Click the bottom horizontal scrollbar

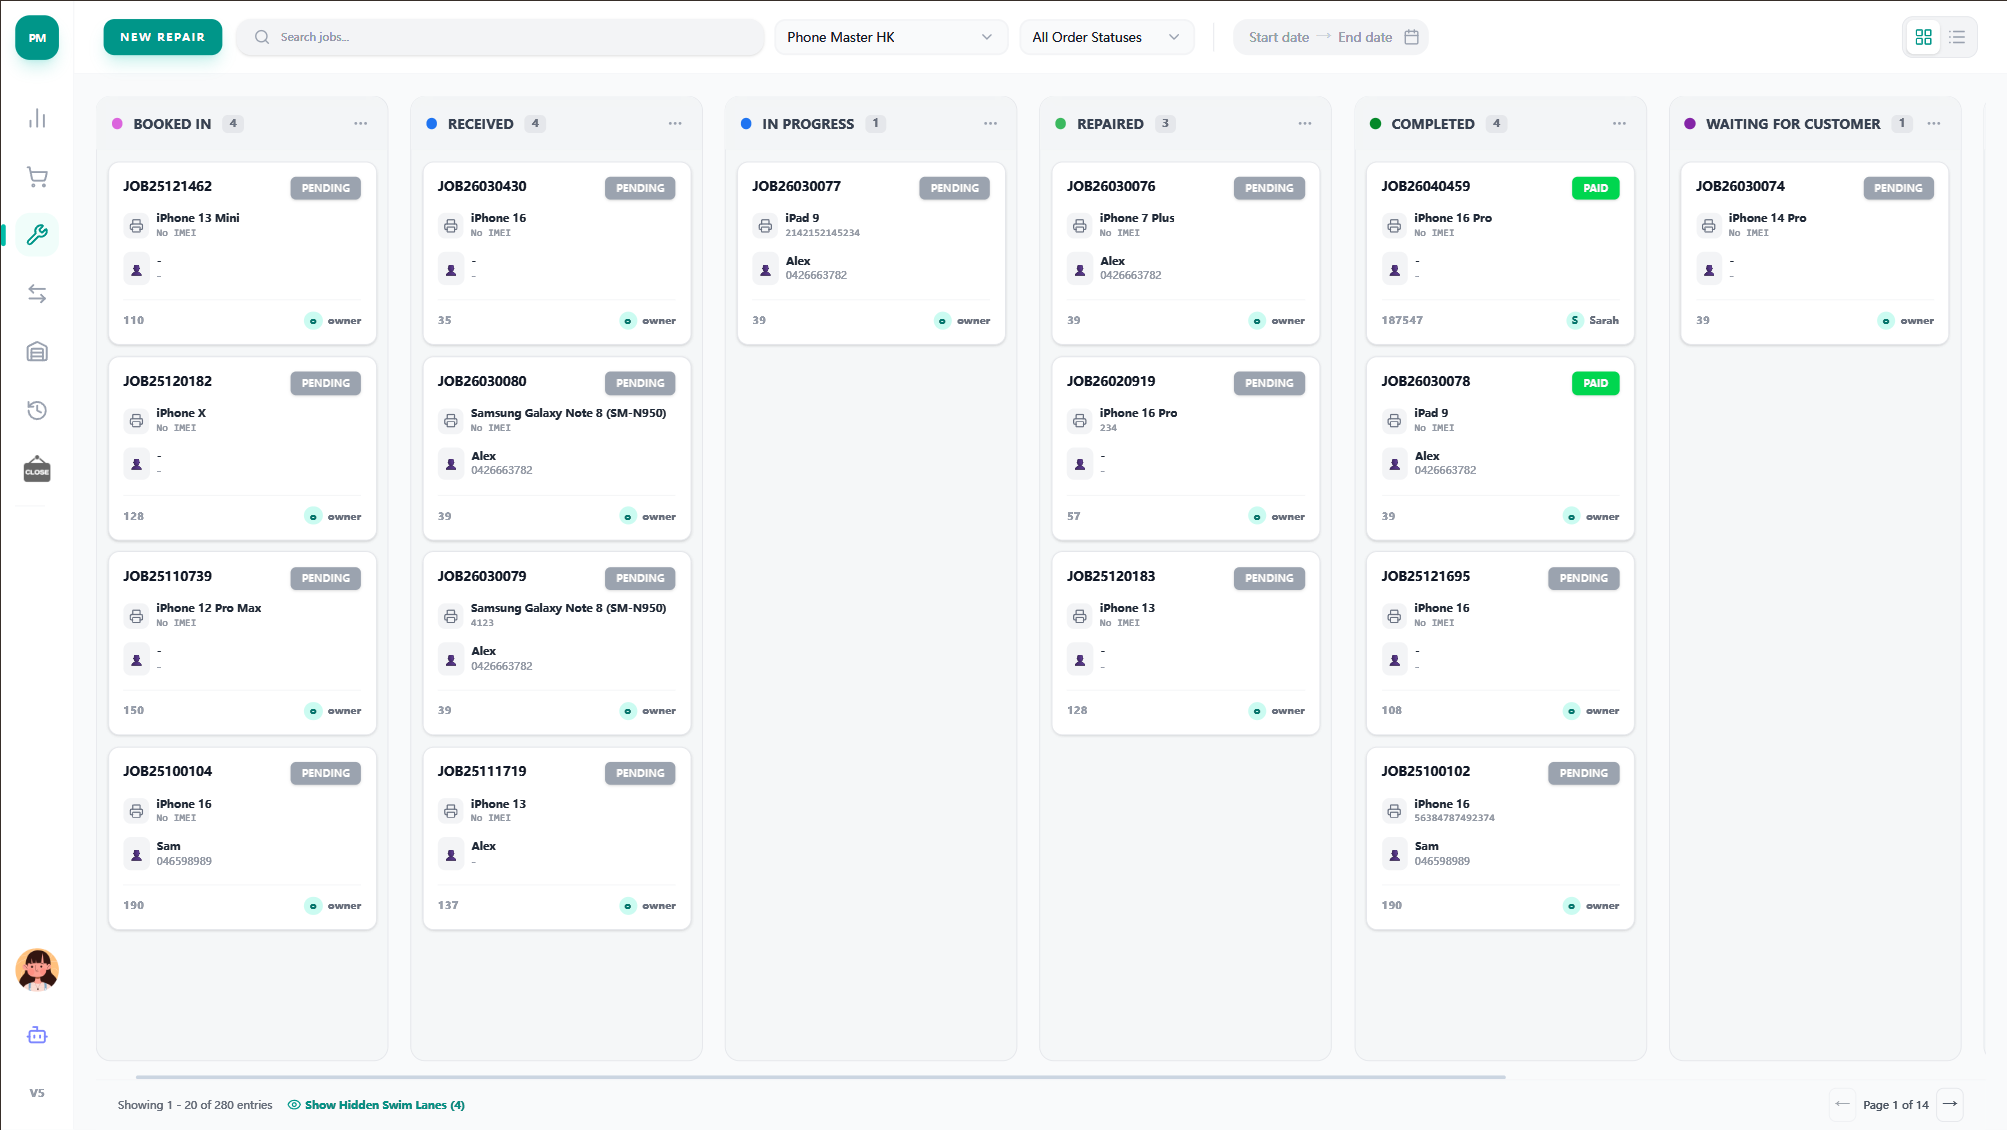coord(820,1076)
